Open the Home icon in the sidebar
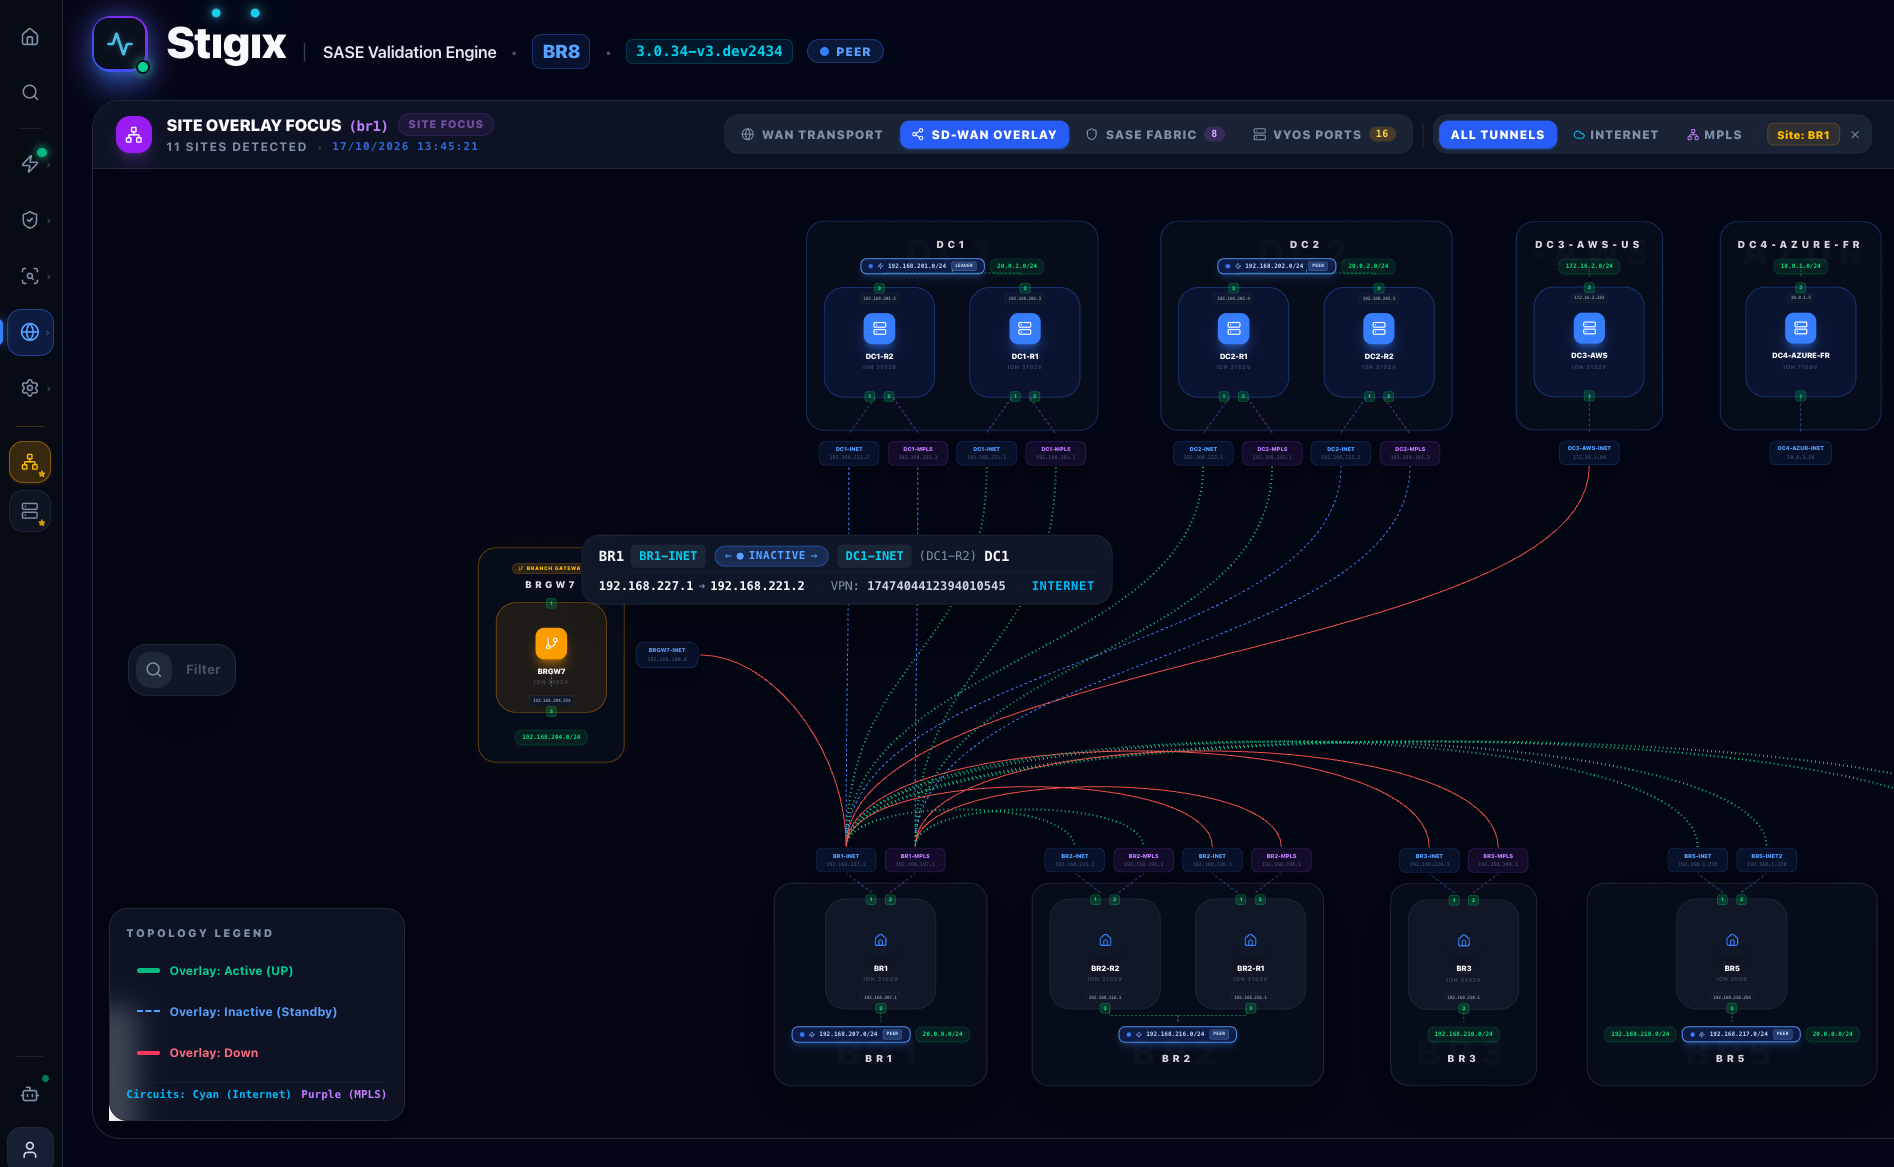The image size is (1894, 1167). click(30, 37)
